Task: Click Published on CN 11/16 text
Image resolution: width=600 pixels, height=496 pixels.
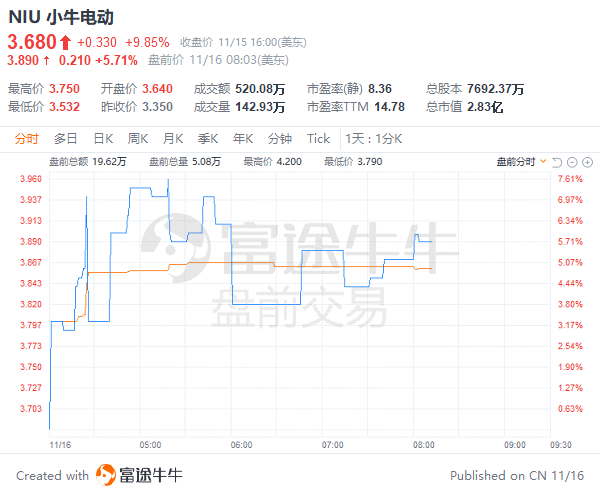Action: (517, 476)
